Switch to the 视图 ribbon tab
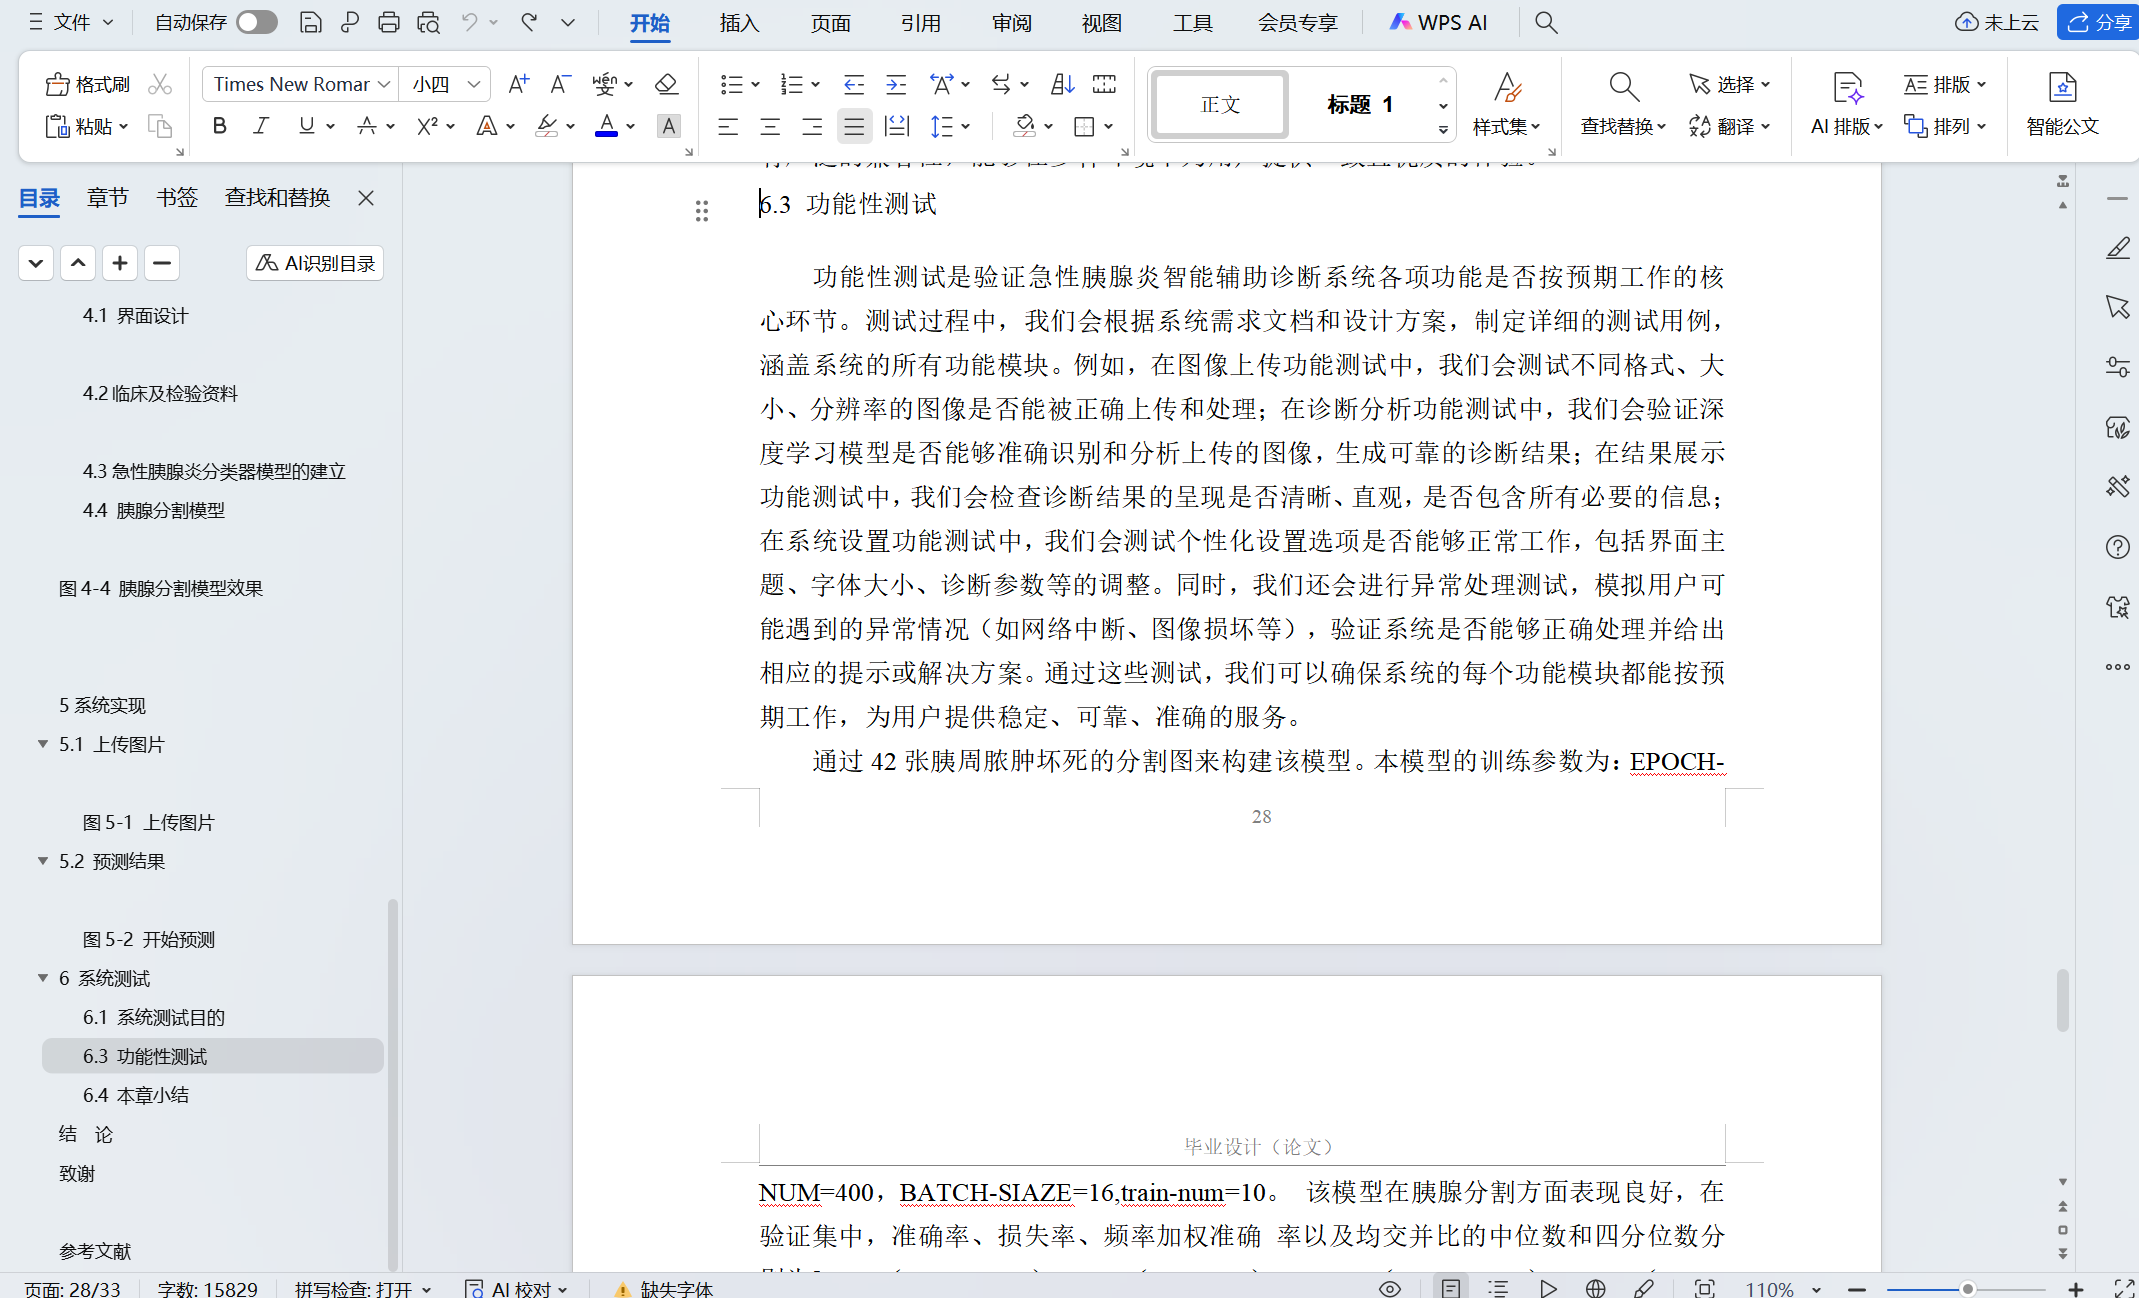 1101,23
